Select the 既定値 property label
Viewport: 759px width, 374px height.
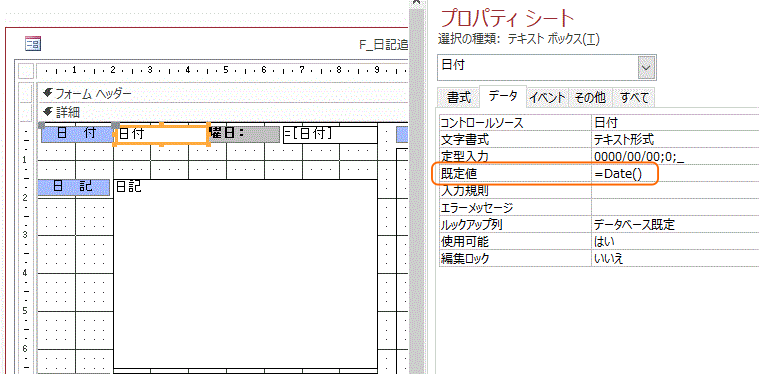coord(515,174)
